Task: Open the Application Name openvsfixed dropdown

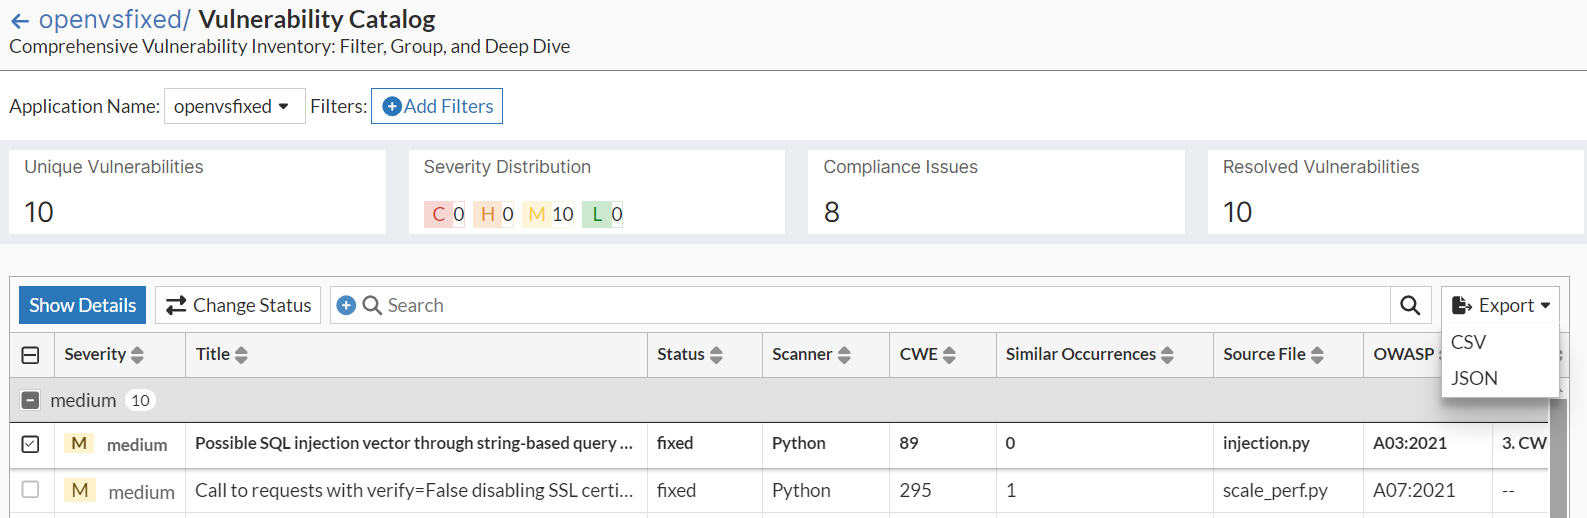Action: [x=234, y=107]
